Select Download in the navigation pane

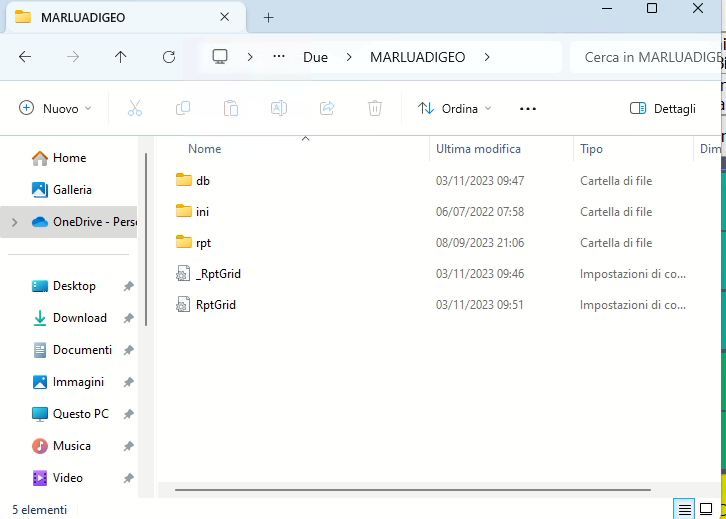point(79,318)
